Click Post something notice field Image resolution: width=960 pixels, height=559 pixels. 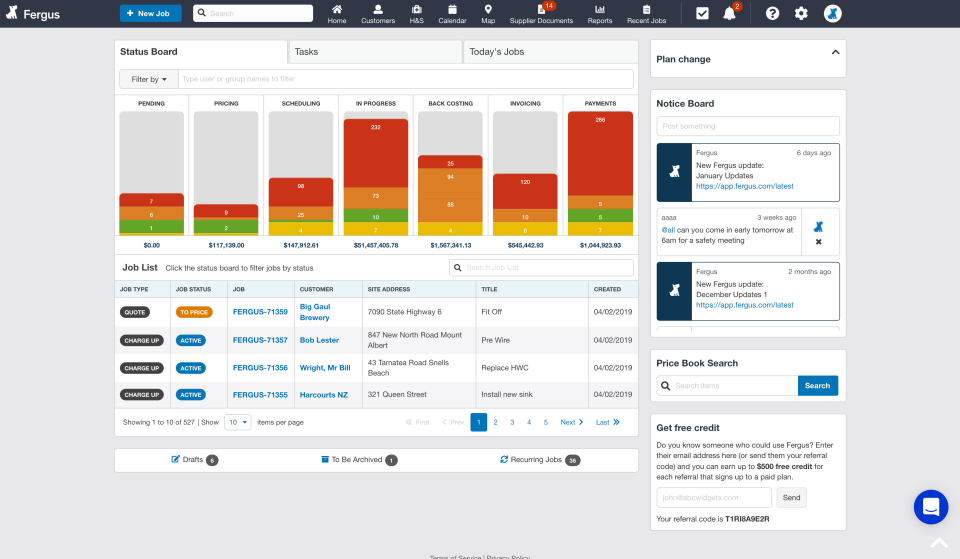point(748,126)
